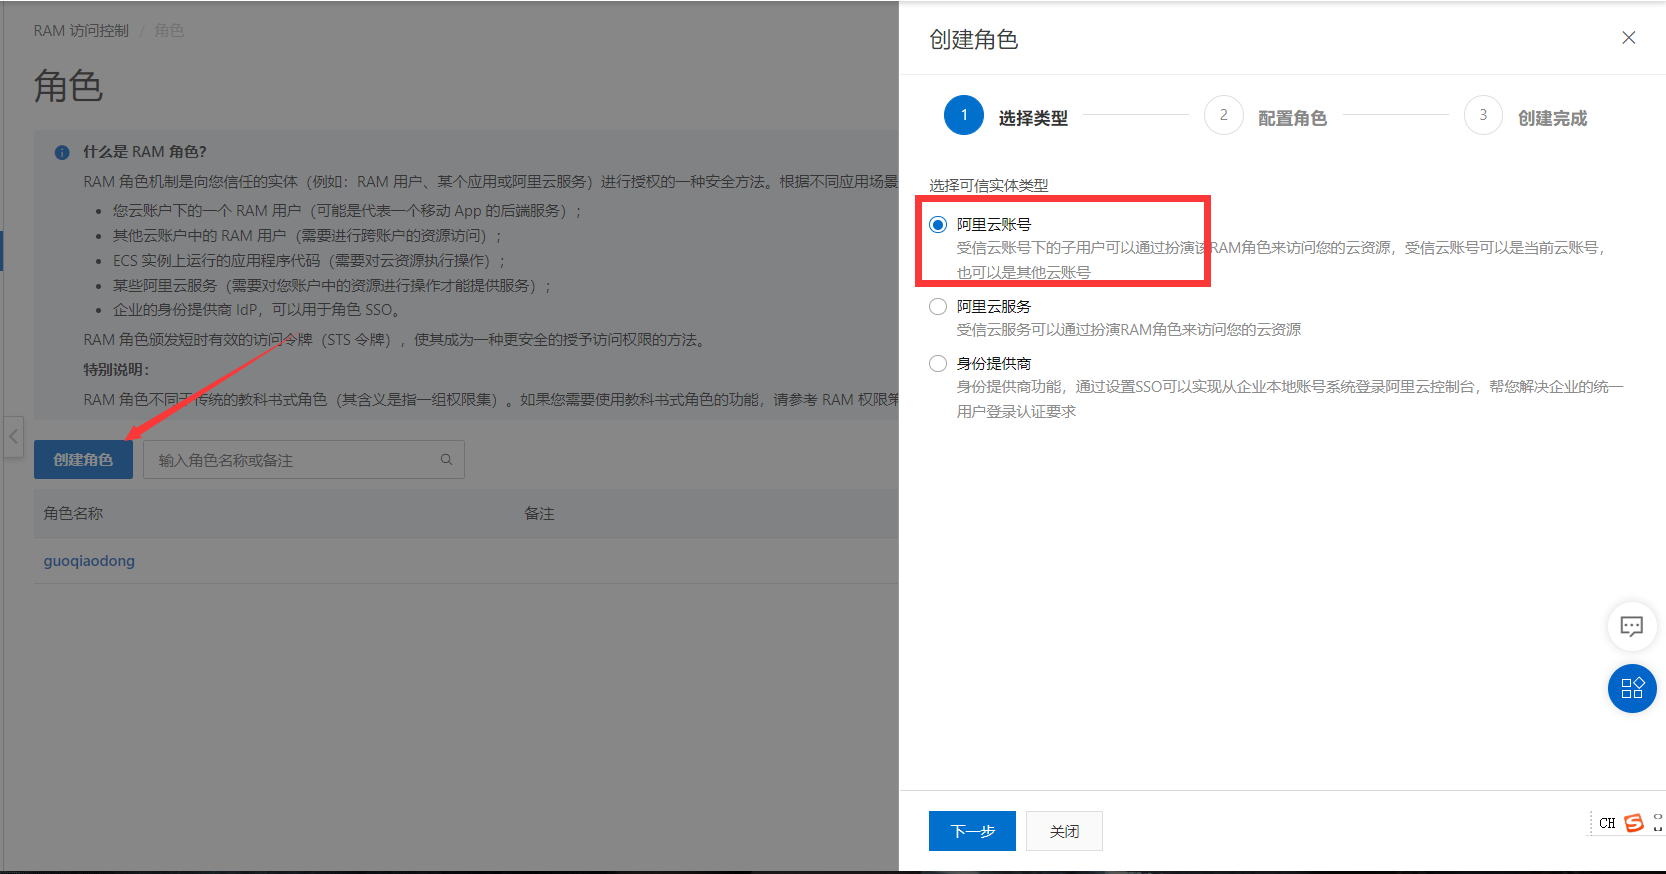
Task: Open the blue floating apps grid icon
Action: pos(1632,688)
